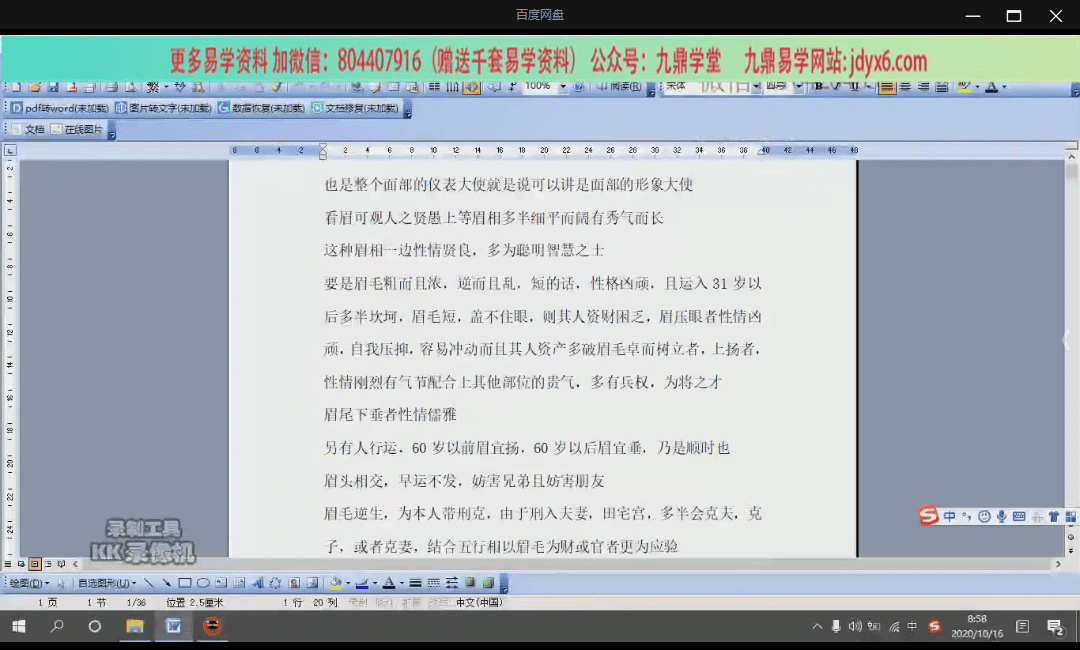Expand the zoom percentage dropdown
This screenshot has height=650, width=1080.
[563, 88]
